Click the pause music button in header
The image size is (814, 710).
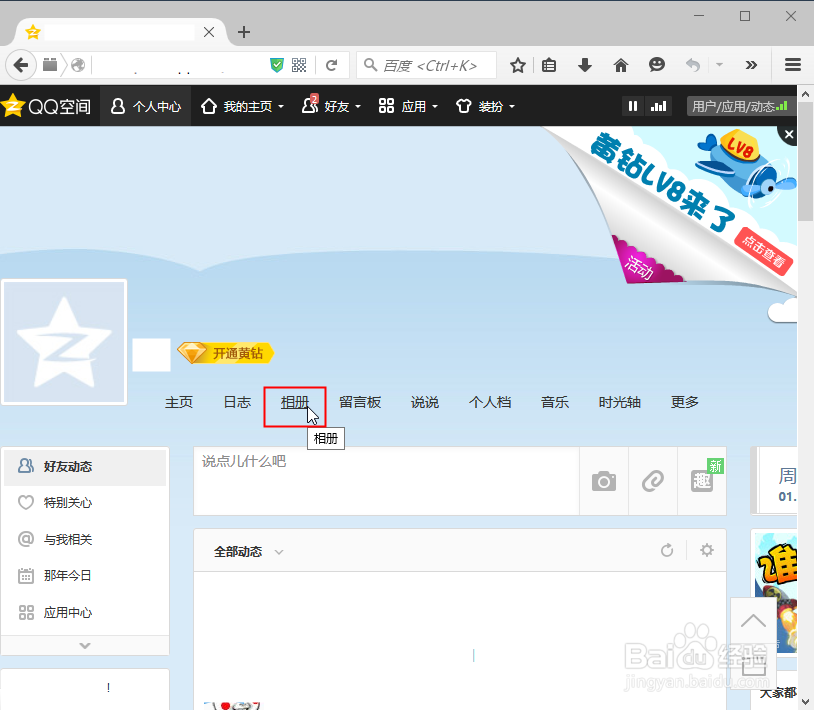[633, 106]
